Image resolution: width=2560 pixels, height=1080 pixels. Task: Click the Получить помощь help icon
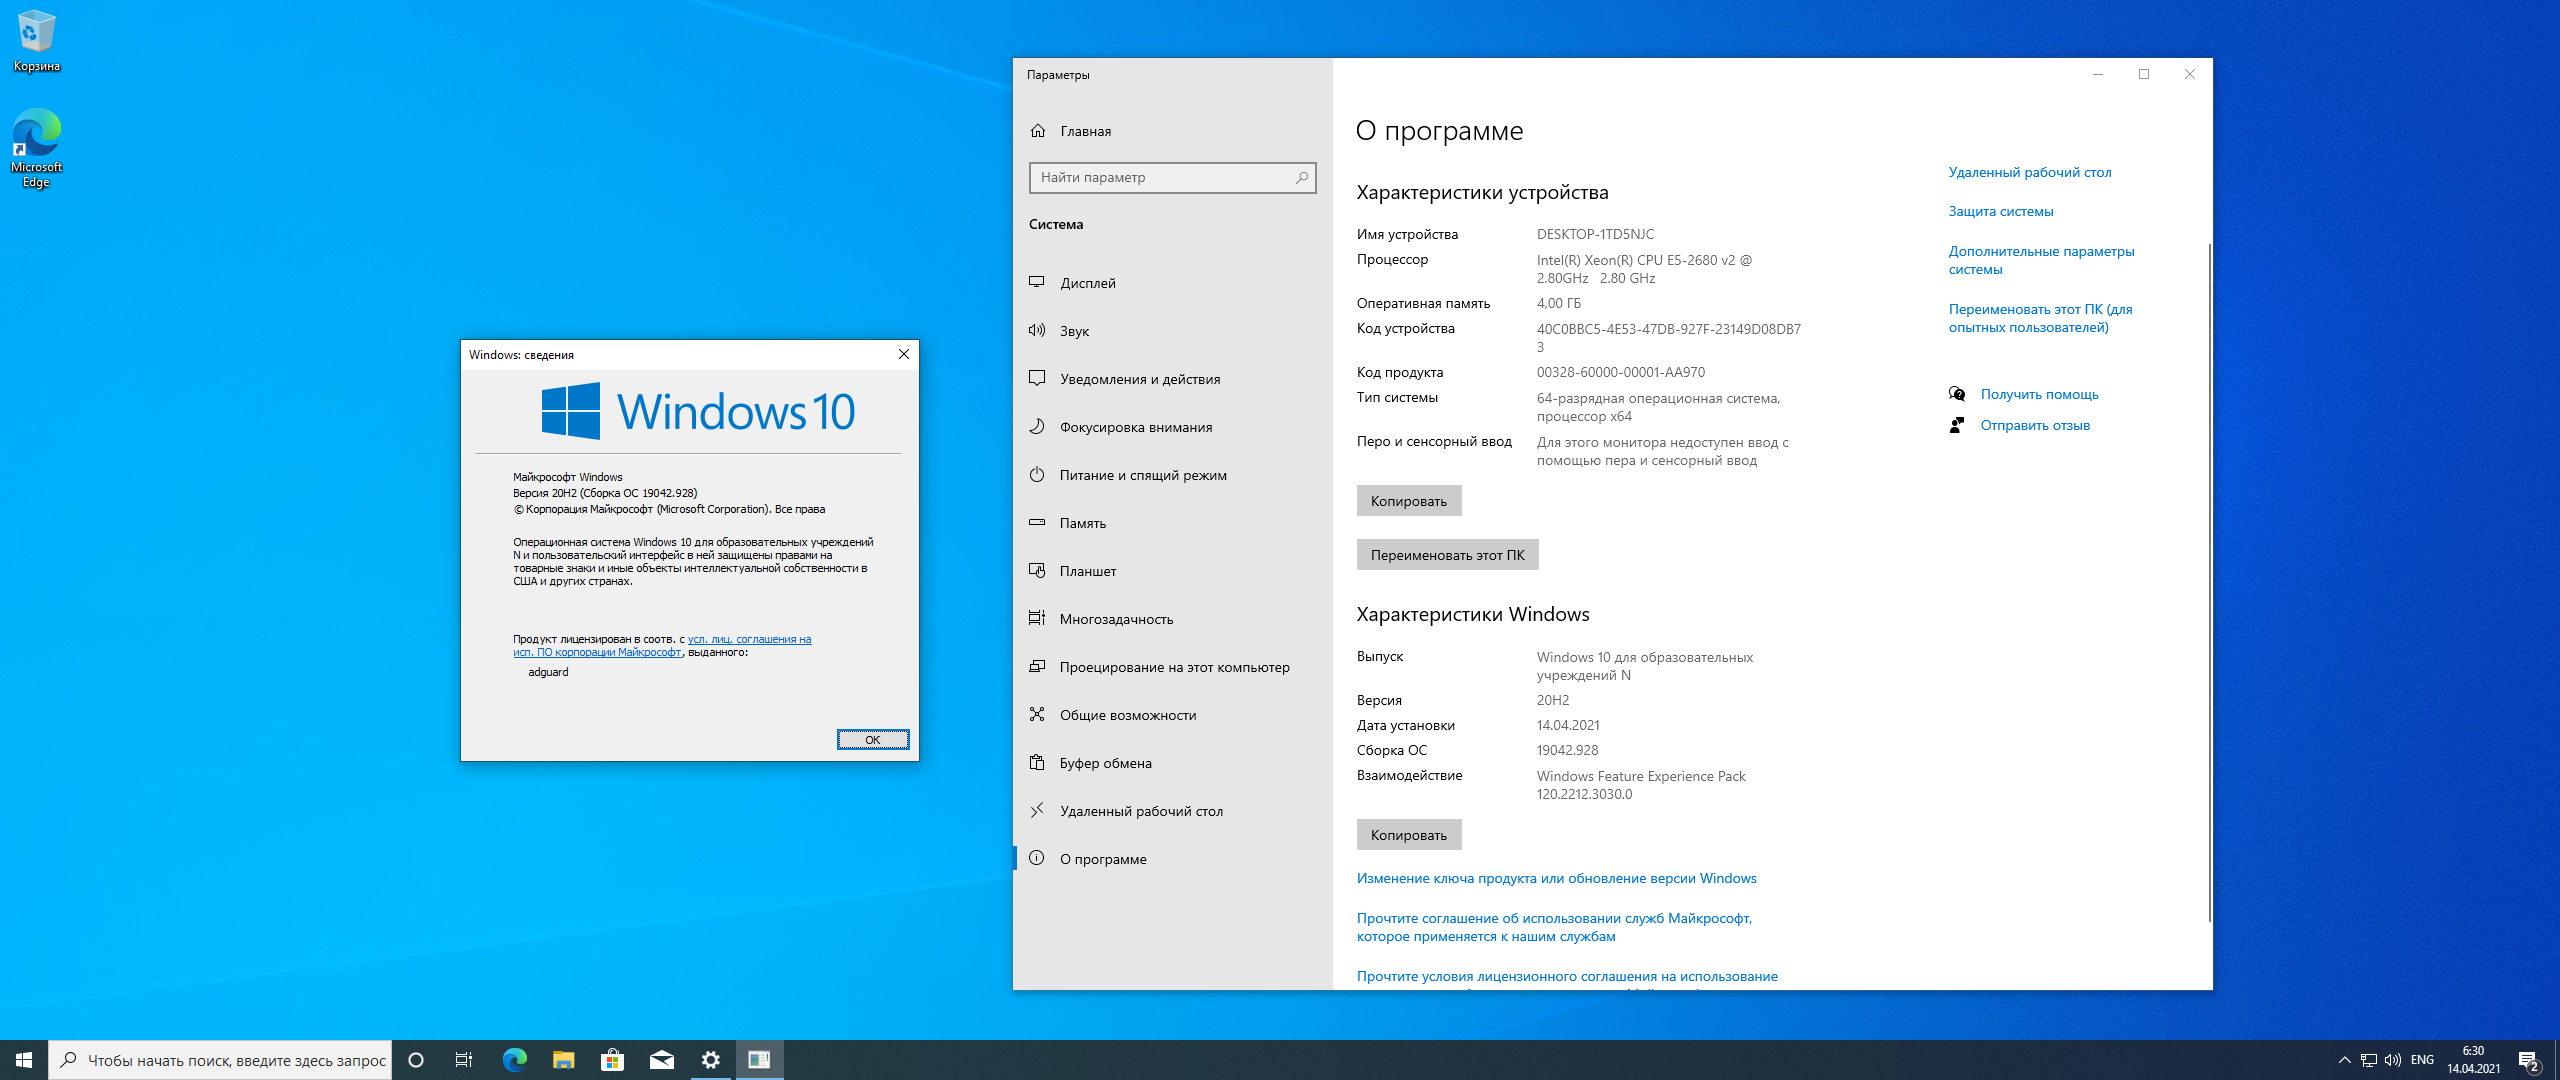tap(1957, 394)
